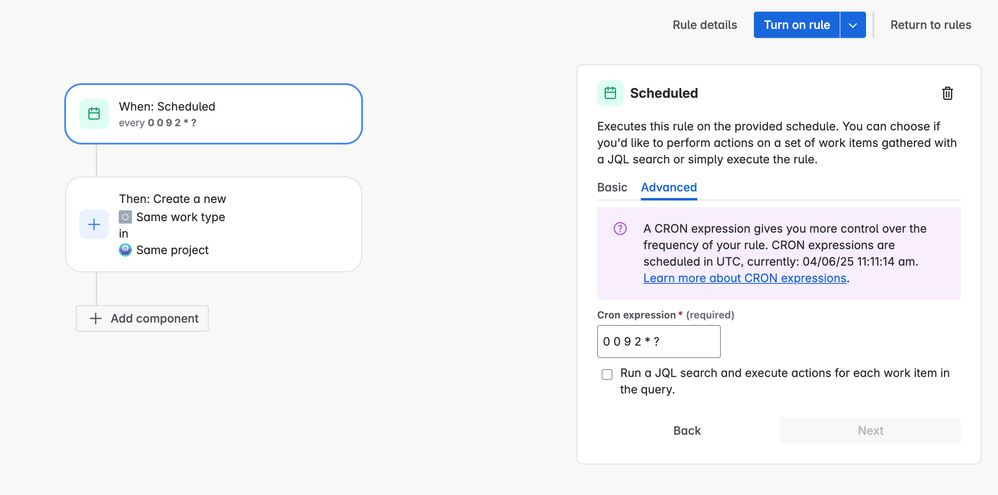This screenshot has width=998, height=495.
Task: Click the Same project avatar icon
Action: [125, 250]
